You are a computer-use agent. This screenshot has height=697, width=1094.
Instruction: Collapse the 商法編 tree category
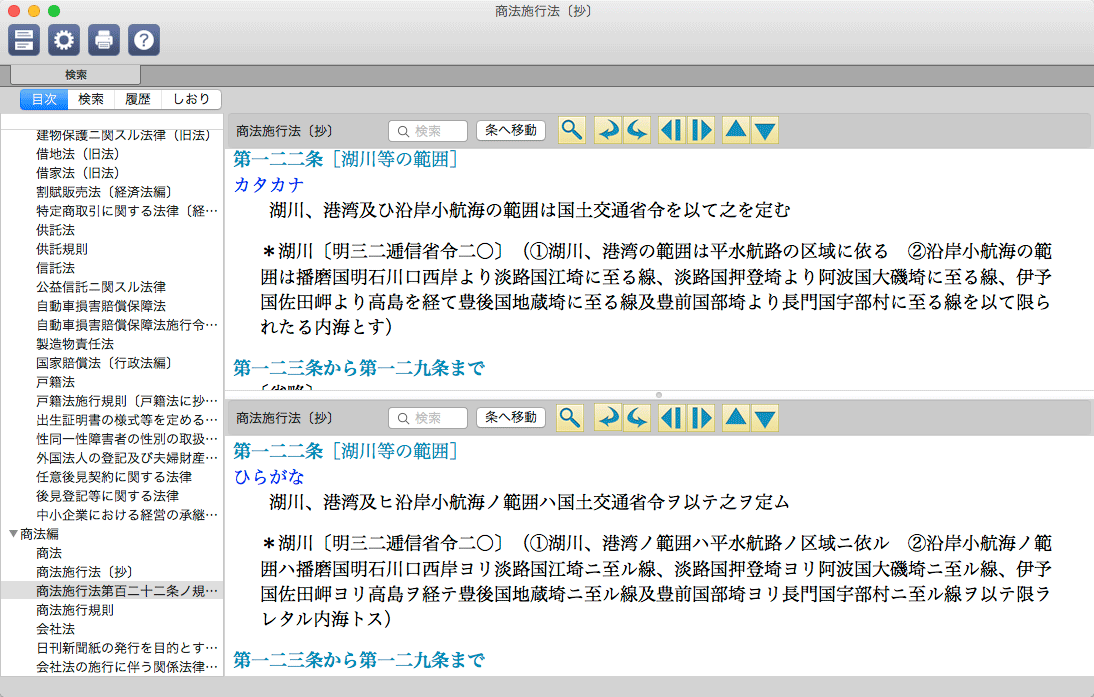point(13,534)
